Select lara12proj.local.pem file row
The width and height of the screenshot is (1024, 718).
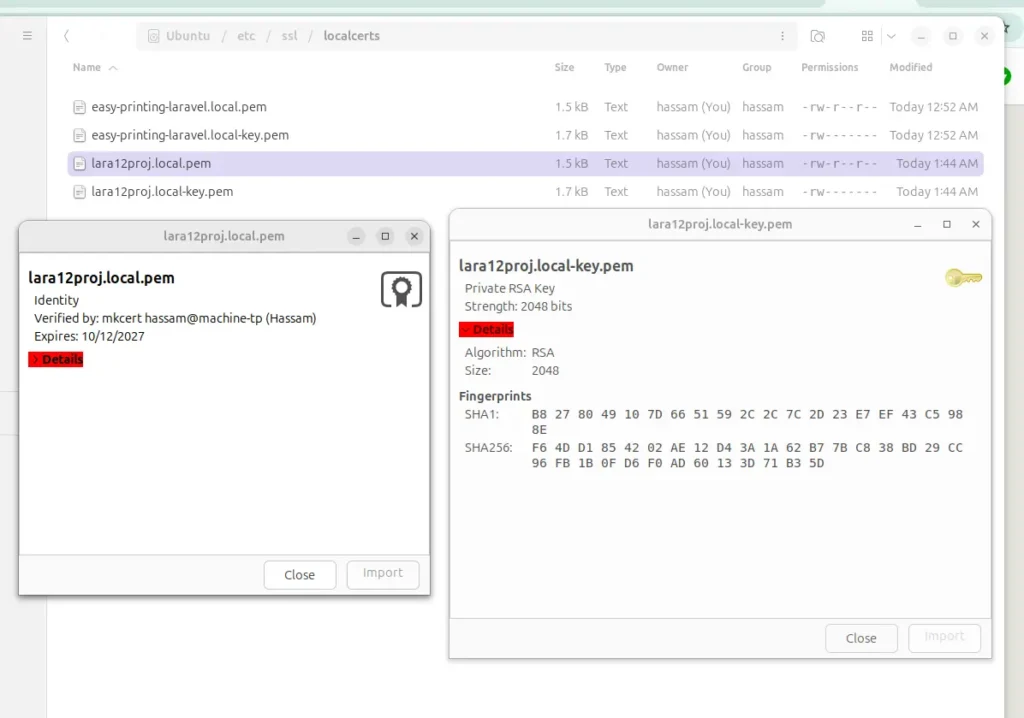pyautogui.click(x=525, y=163)
